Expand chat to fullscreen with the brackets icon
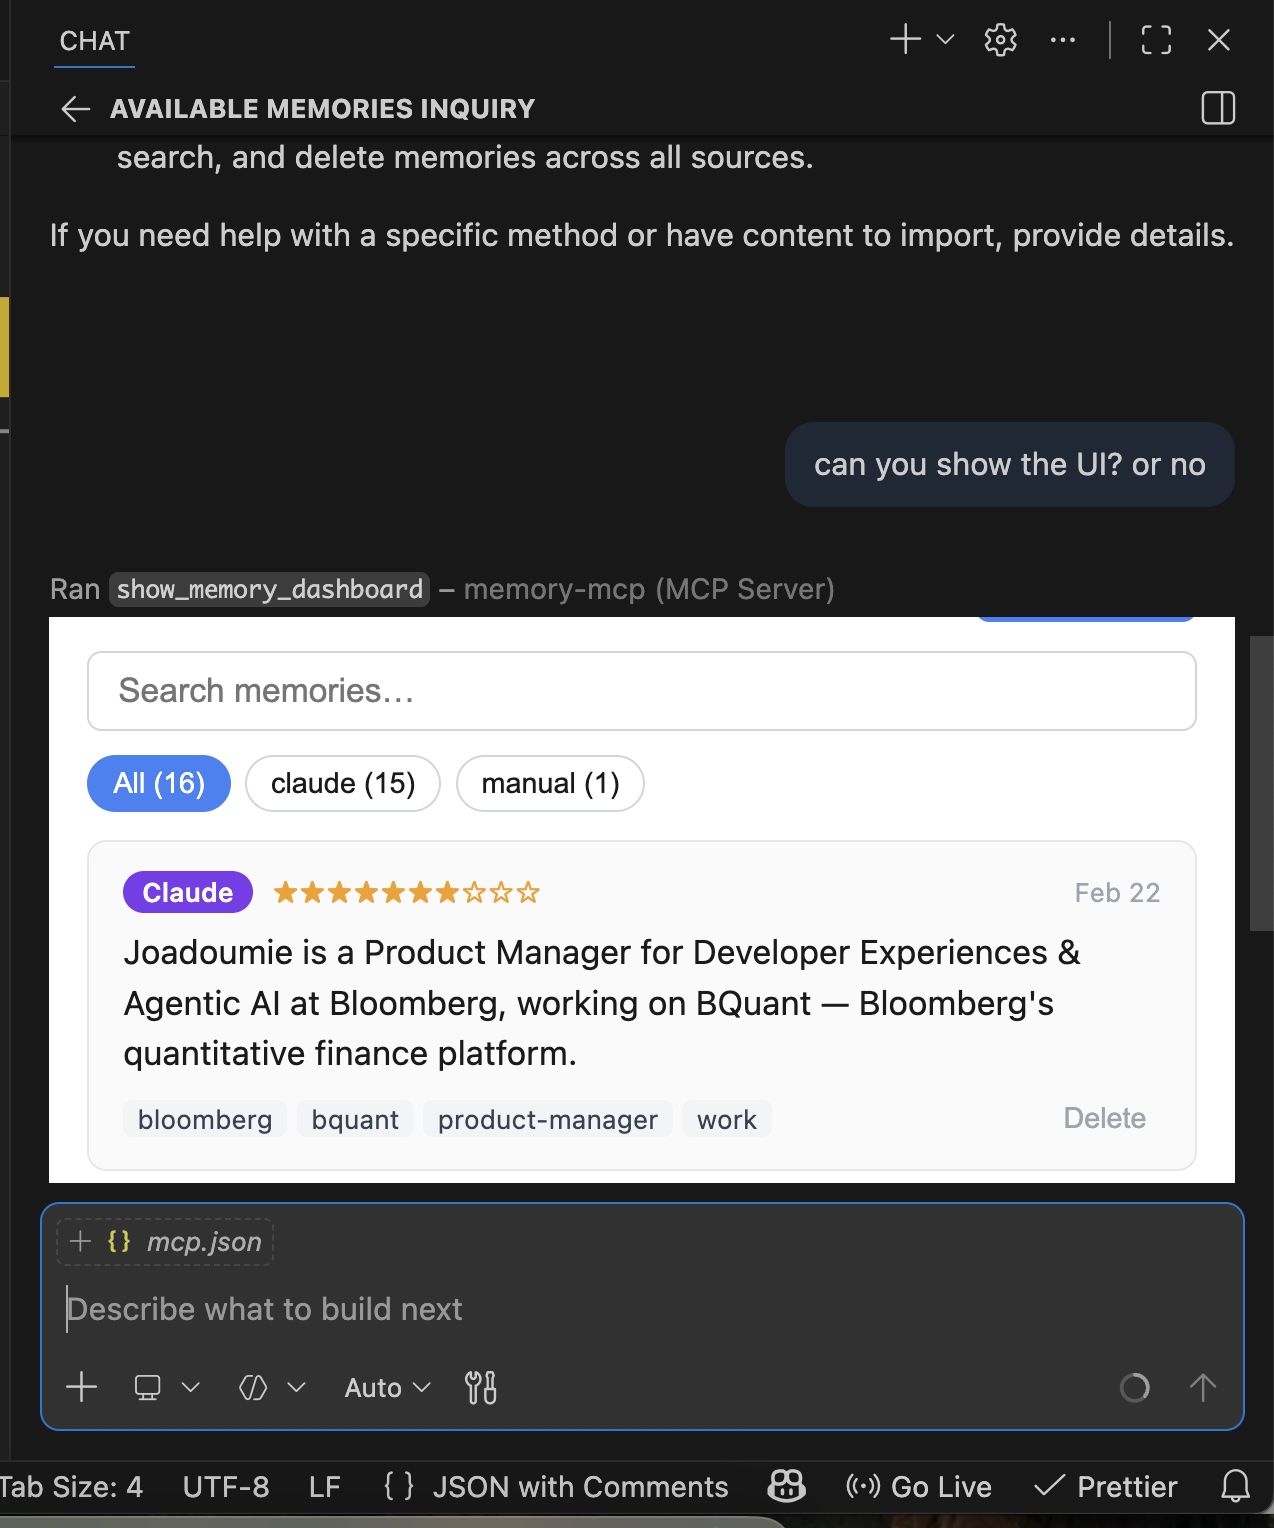The width and height of the screenshot is (1274, 1528). click(x=1156, y=40)
